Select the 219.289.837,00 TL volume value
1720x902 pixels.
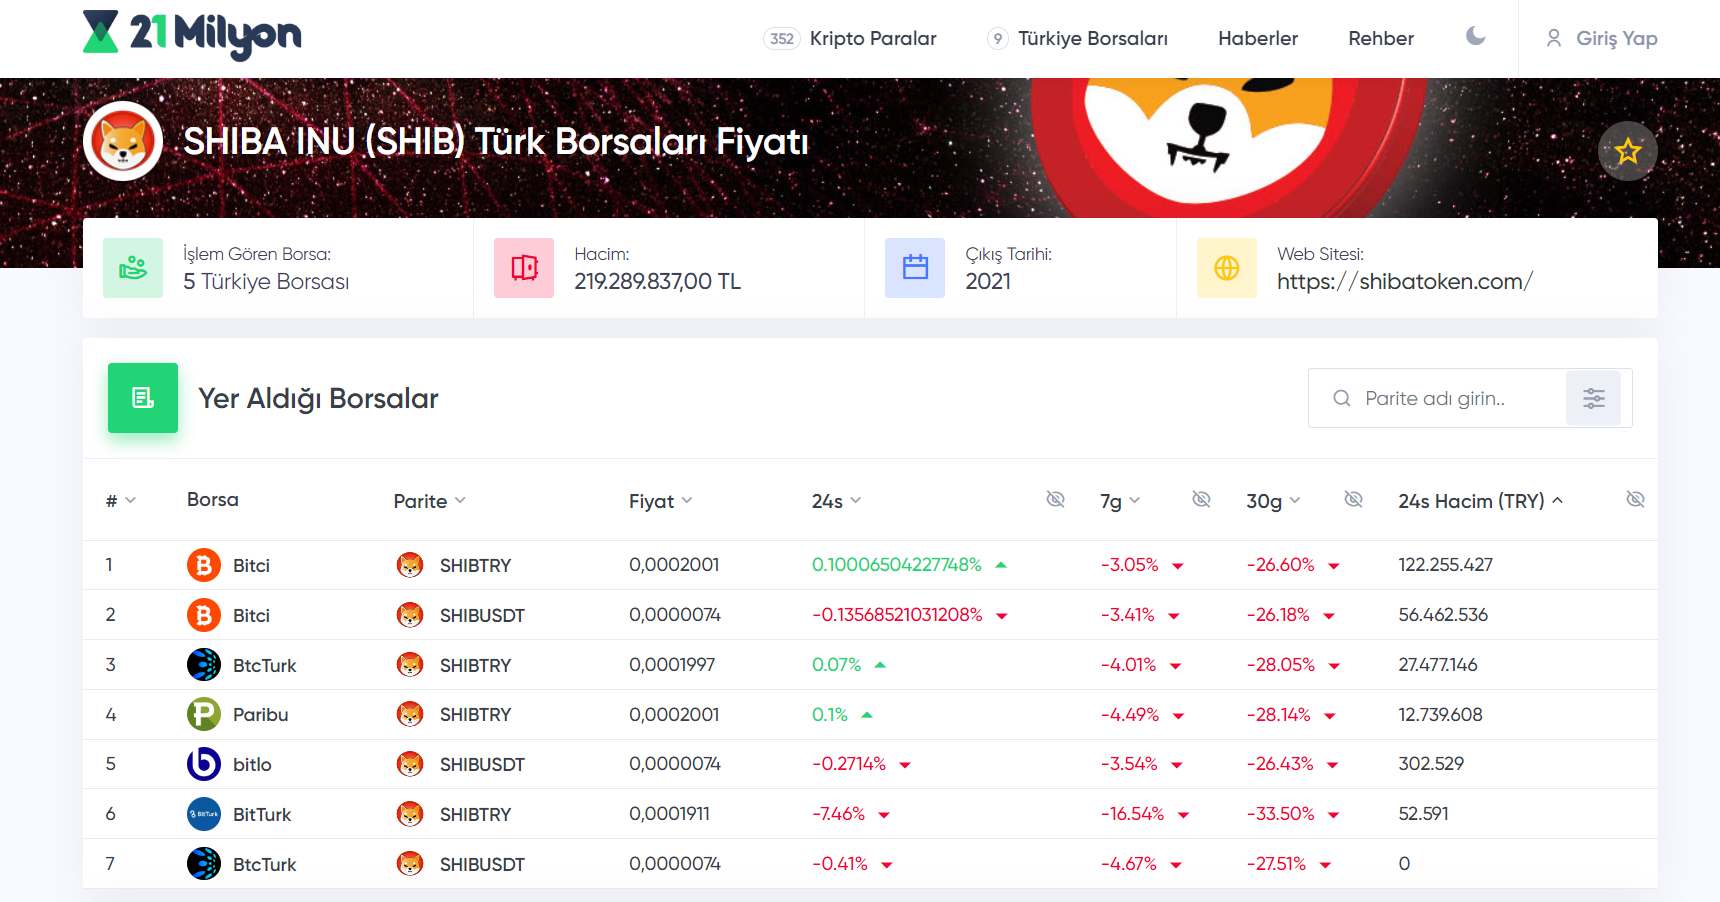point(657,282)
